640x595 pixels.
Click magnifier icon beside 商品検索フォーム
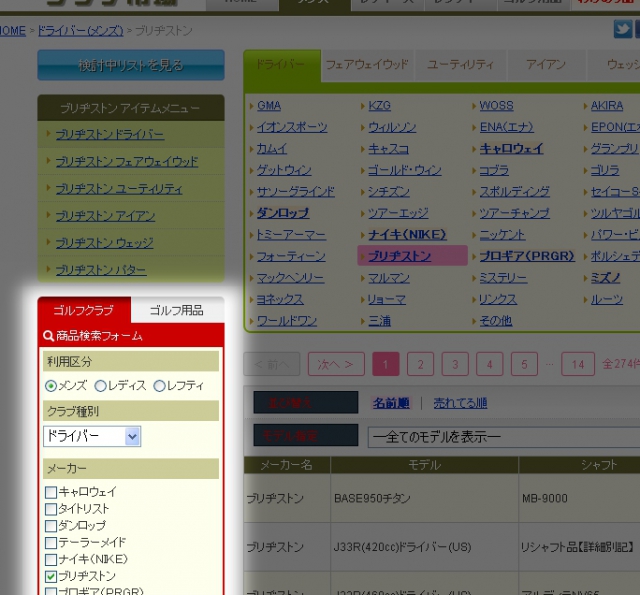pos(48,336)
